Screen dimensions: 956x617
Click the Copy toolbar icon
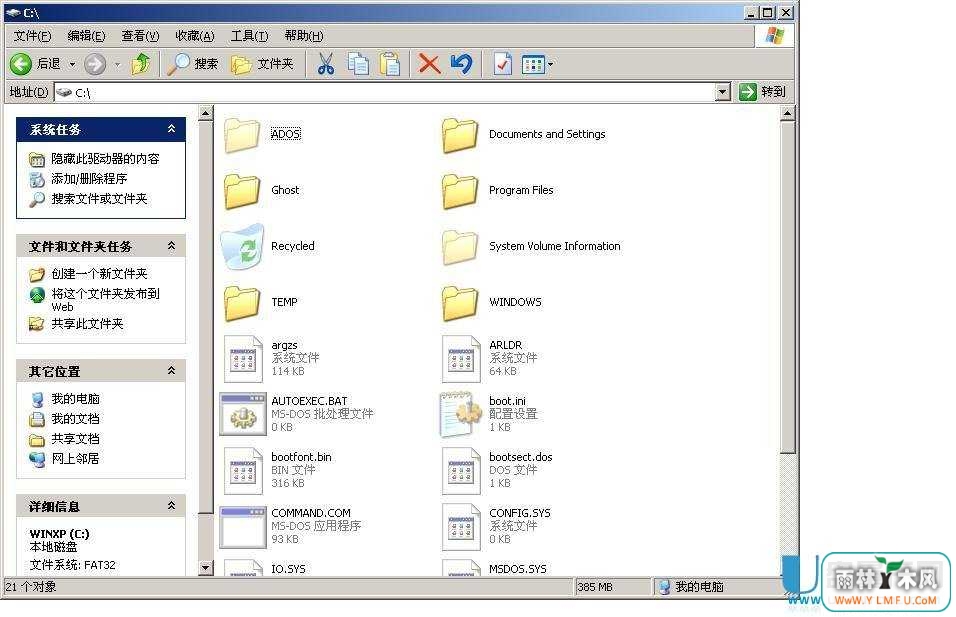[358, 63]
